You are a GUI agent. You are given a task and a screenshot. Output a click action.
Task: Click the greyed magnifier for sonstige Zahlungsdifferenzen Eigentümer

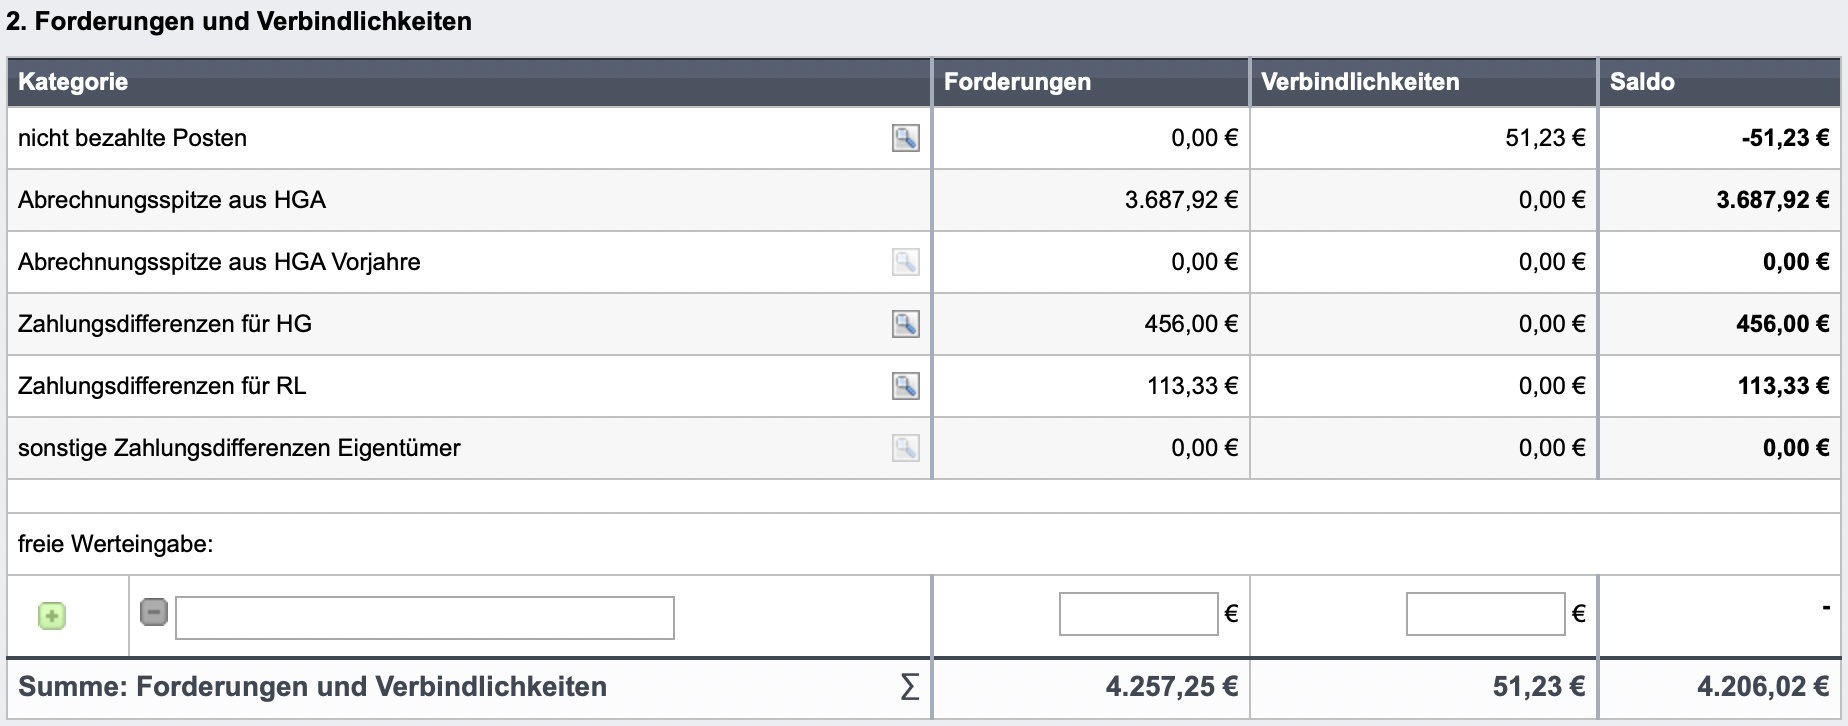pyautogui.click(x=905, y=448)
